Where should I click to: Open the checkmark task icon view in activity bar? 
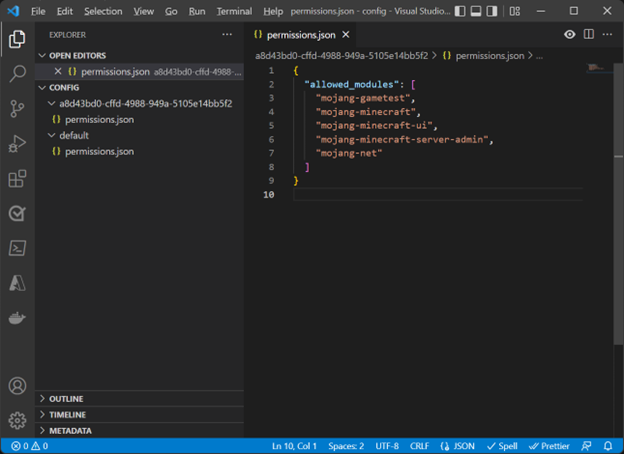[x=17, y=214]
